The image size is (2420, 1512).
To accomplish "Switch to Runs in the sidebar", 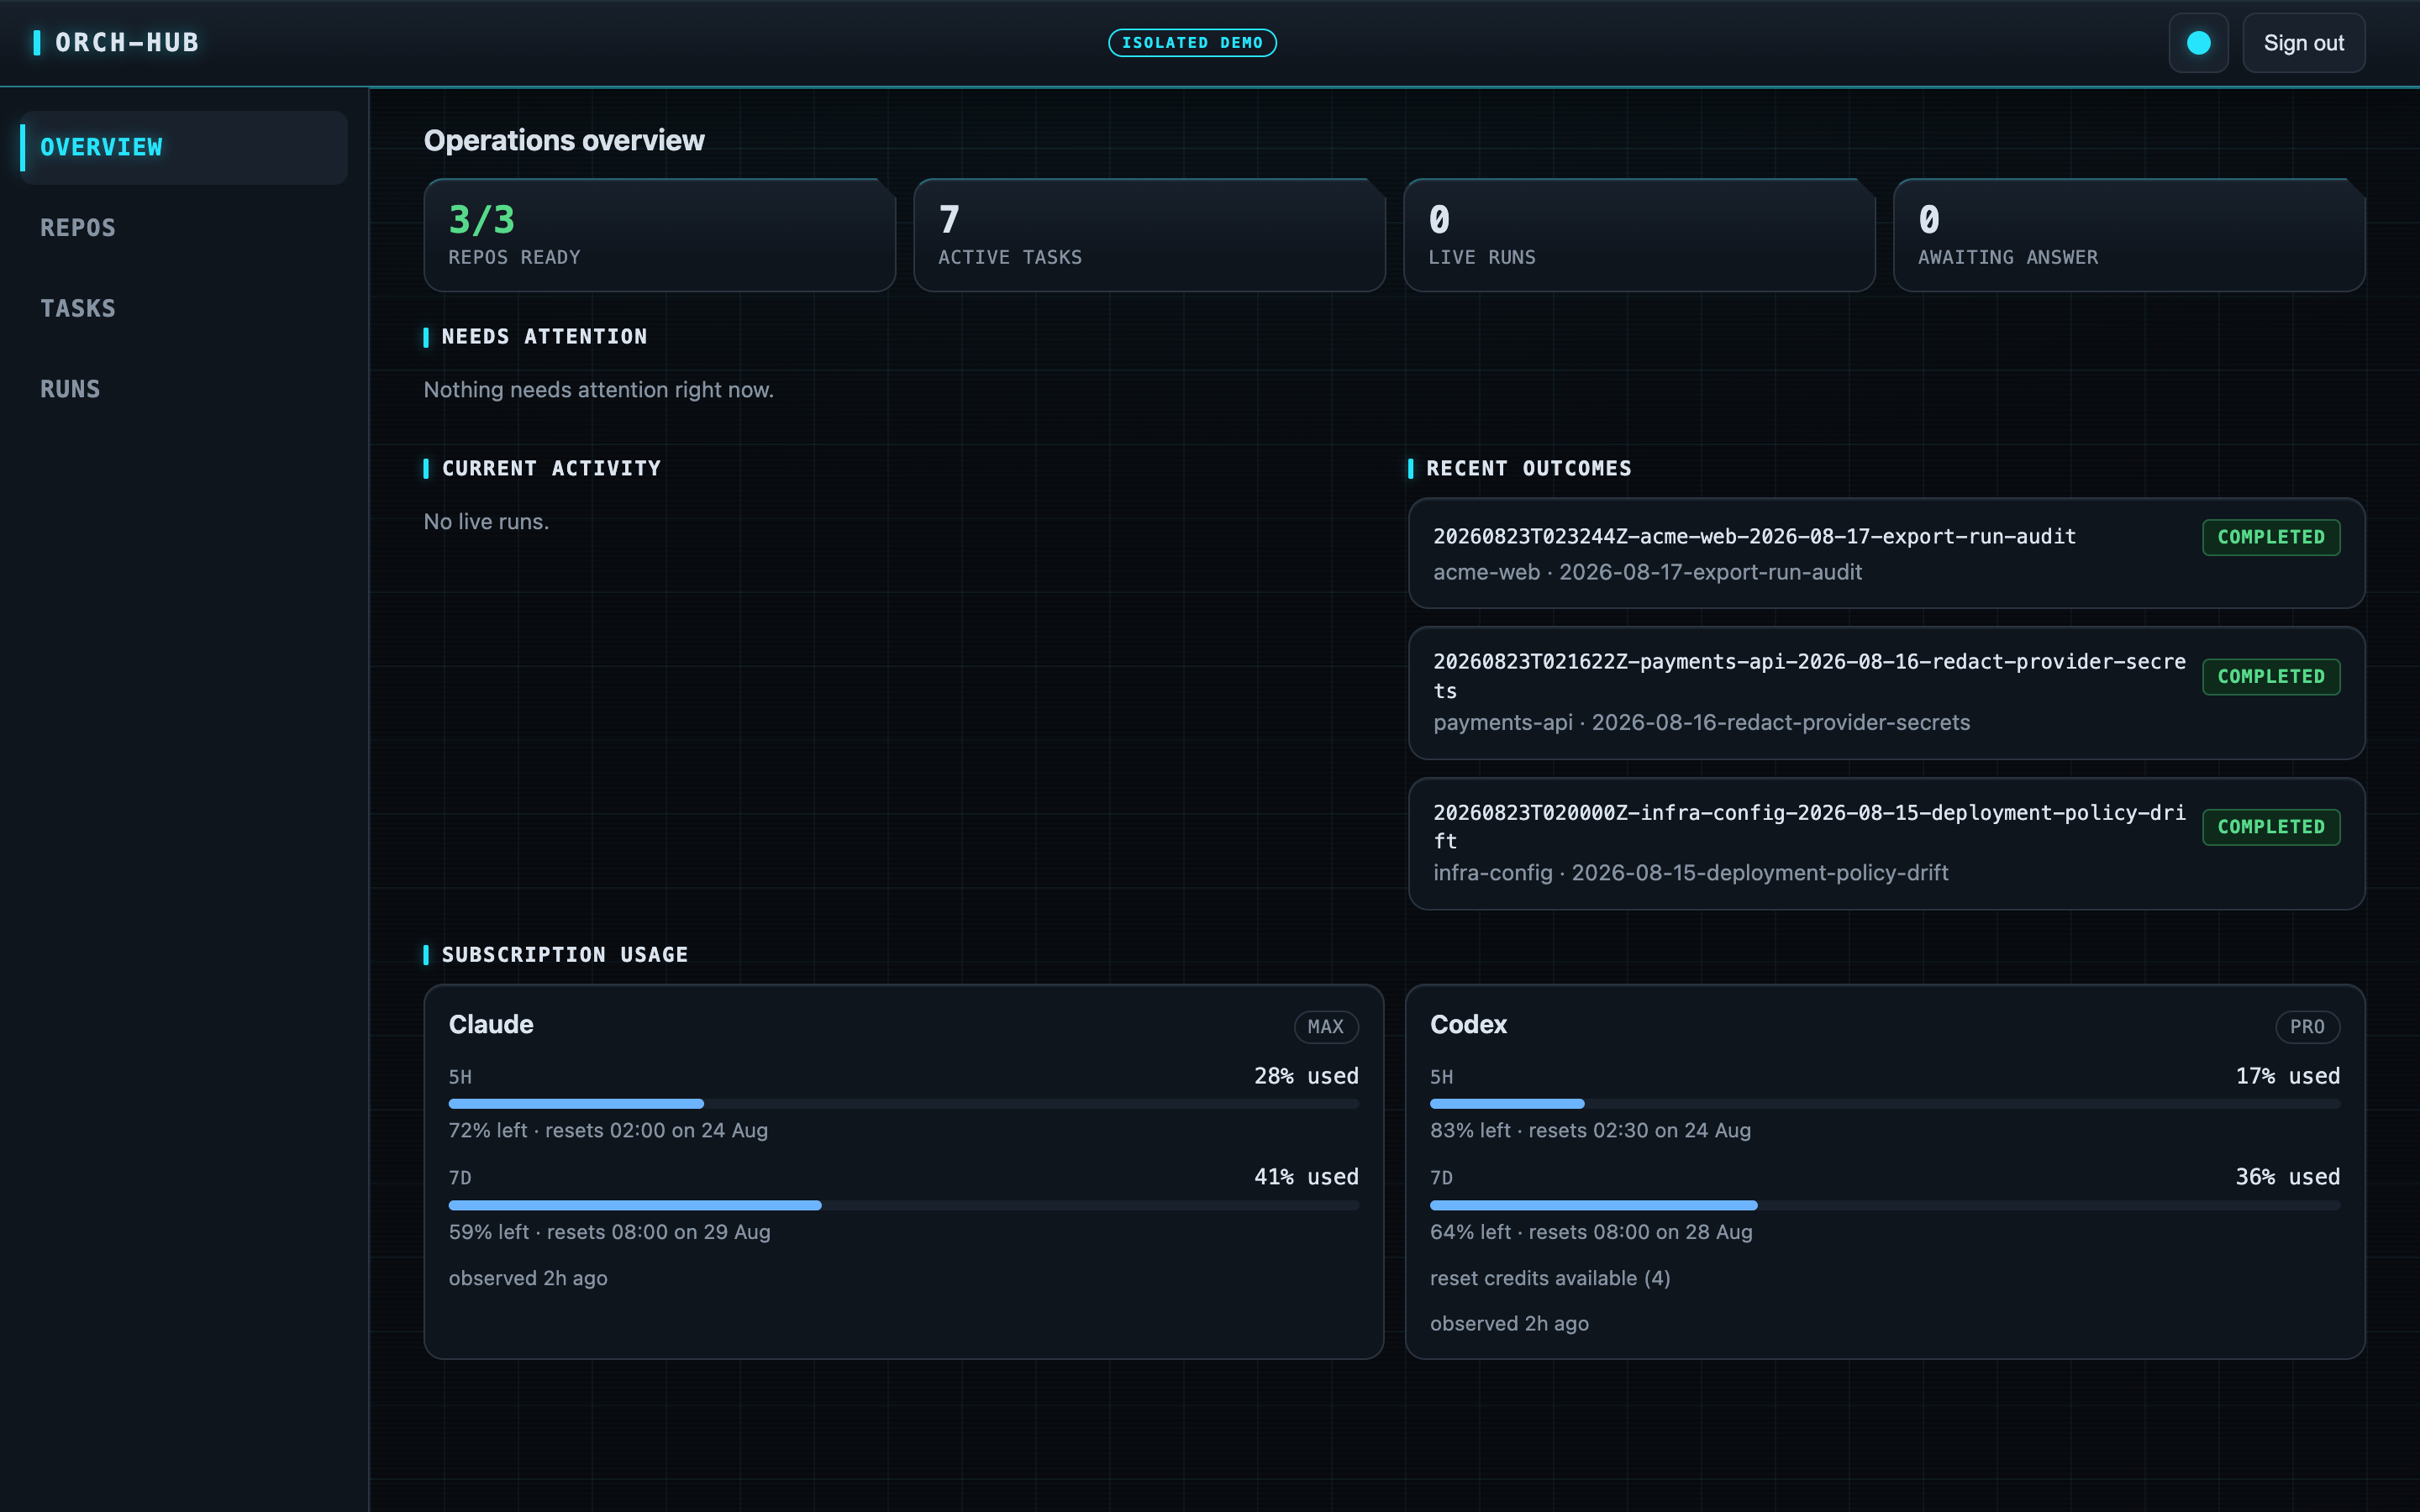I will pyautogui.click(x=184, y=389).
